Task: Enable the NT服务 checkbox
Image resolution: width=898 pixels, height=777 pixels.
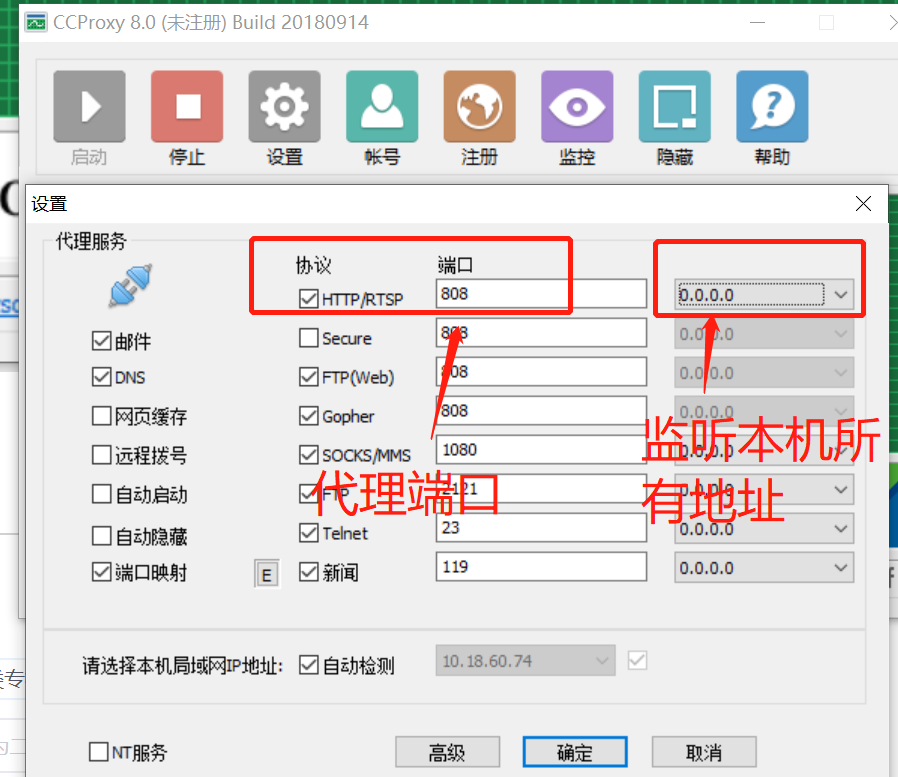Action: pyautogui.click(x=99, y=752)
